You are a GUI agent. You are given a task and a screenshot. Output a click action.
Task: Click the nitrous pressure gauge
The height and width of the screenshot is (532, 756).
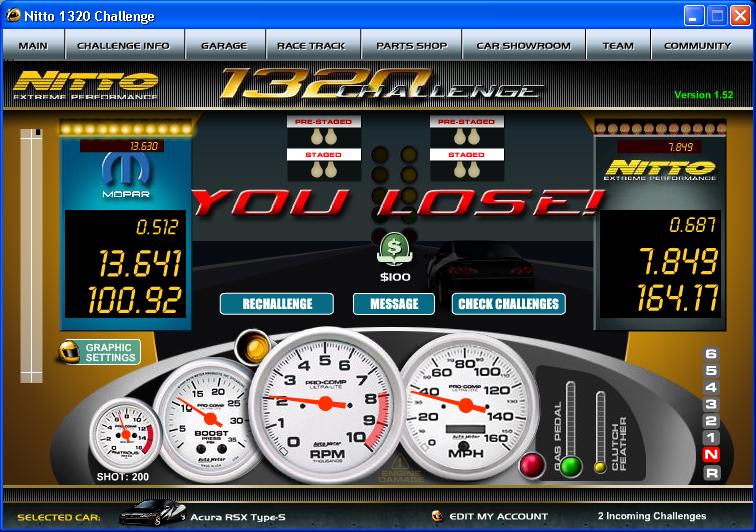click(125, 434)
